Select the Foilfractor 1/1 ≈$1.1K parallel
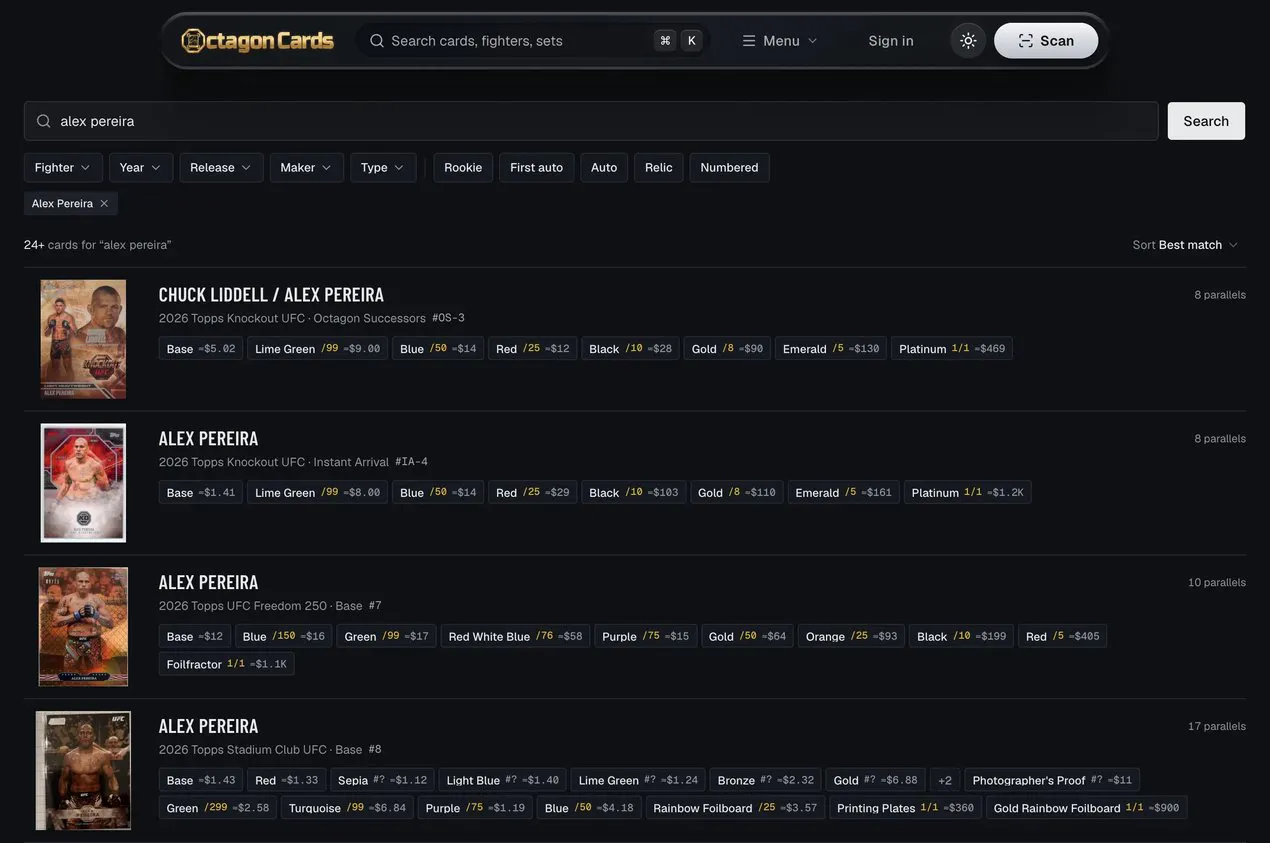This screenshot has height=843, width=1270. coord(227,665)
